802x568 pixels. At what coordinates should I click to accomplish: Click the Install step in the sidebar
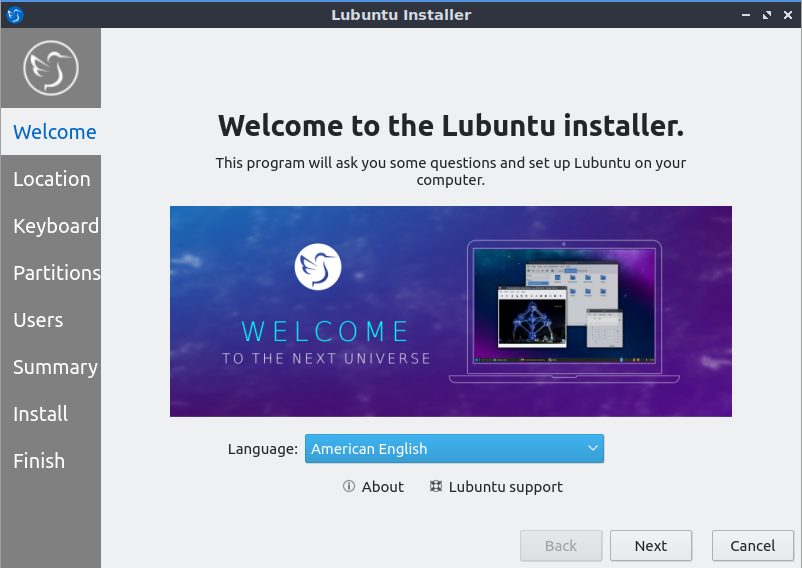click(41, 414)
